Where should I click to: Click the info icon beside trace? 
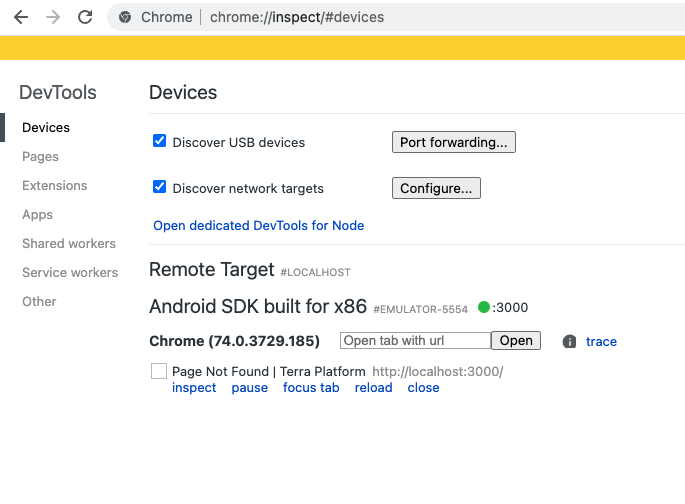point(569,341)
